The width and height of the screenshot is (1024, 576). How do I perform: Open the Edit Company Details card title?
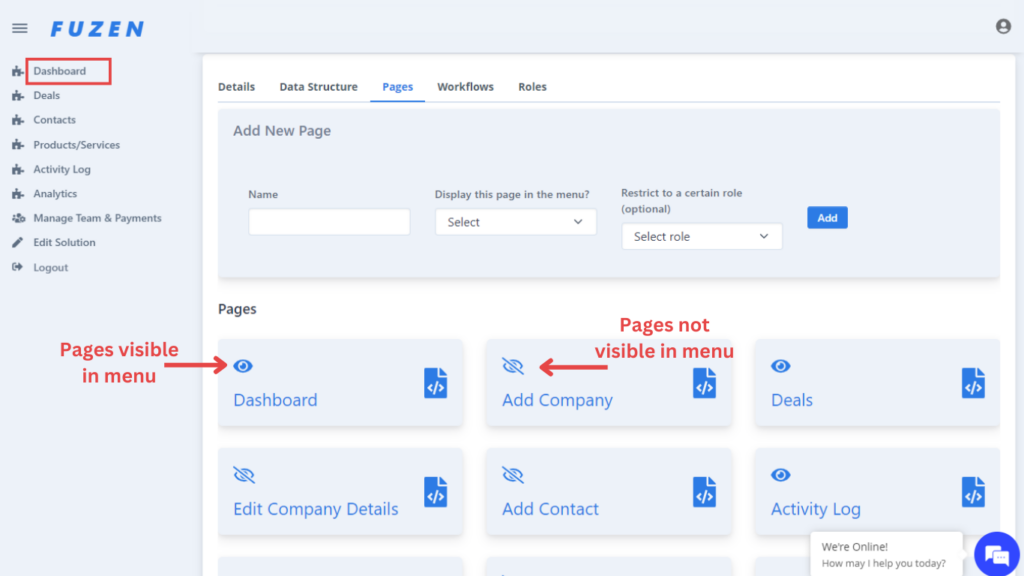tap(315, 509)
